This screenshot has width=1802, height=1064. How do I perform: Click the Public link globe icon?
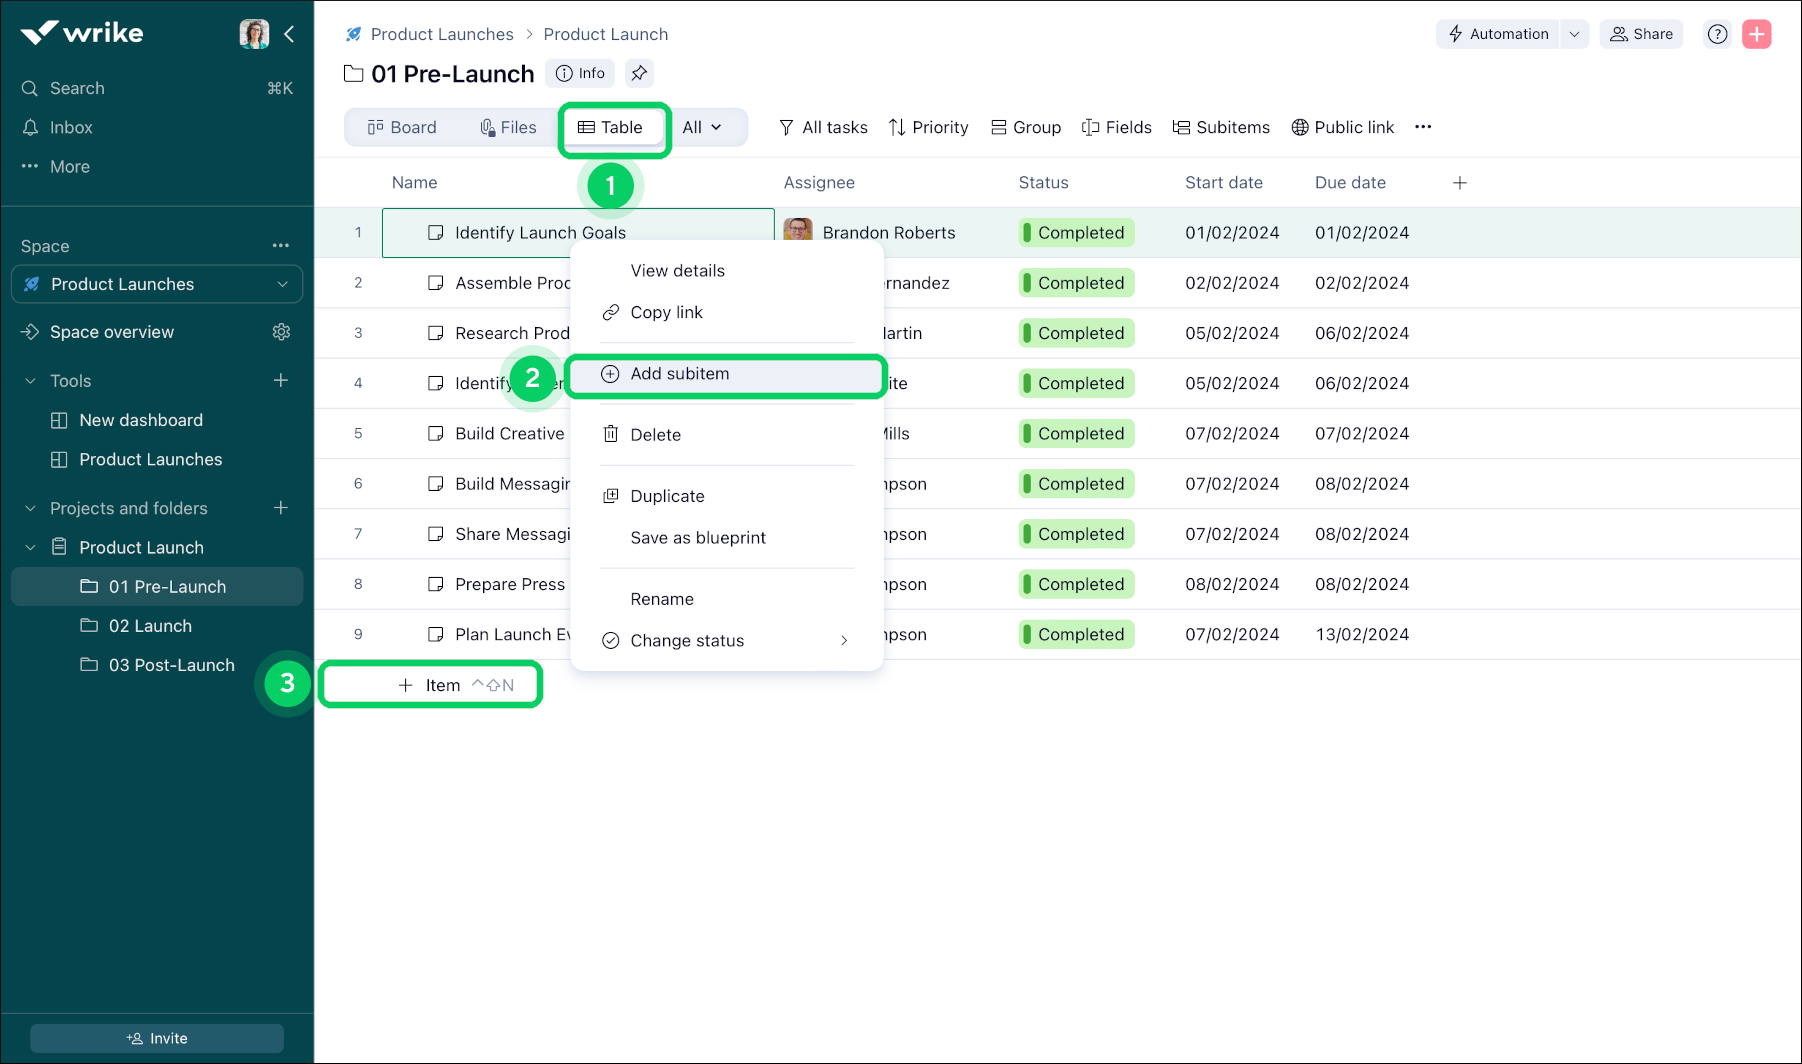(x=1299, y=127)
